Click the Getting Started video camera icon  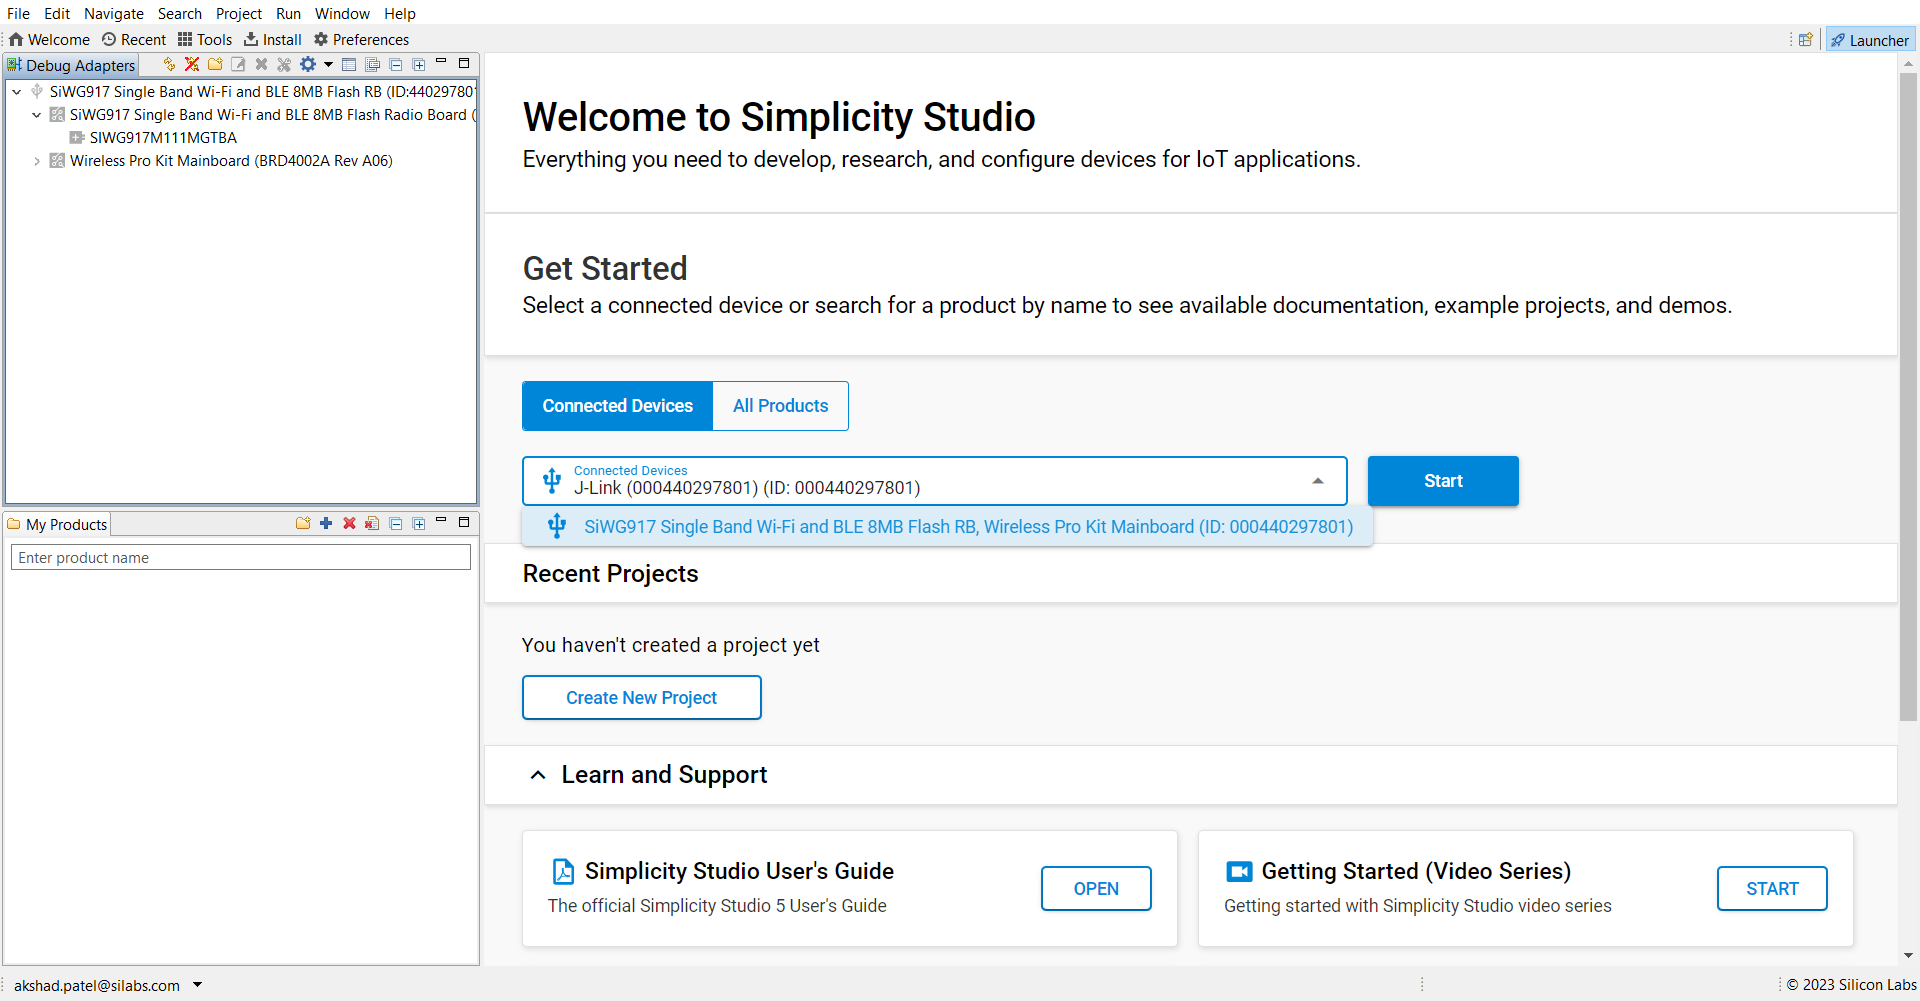click(1239, 872)
